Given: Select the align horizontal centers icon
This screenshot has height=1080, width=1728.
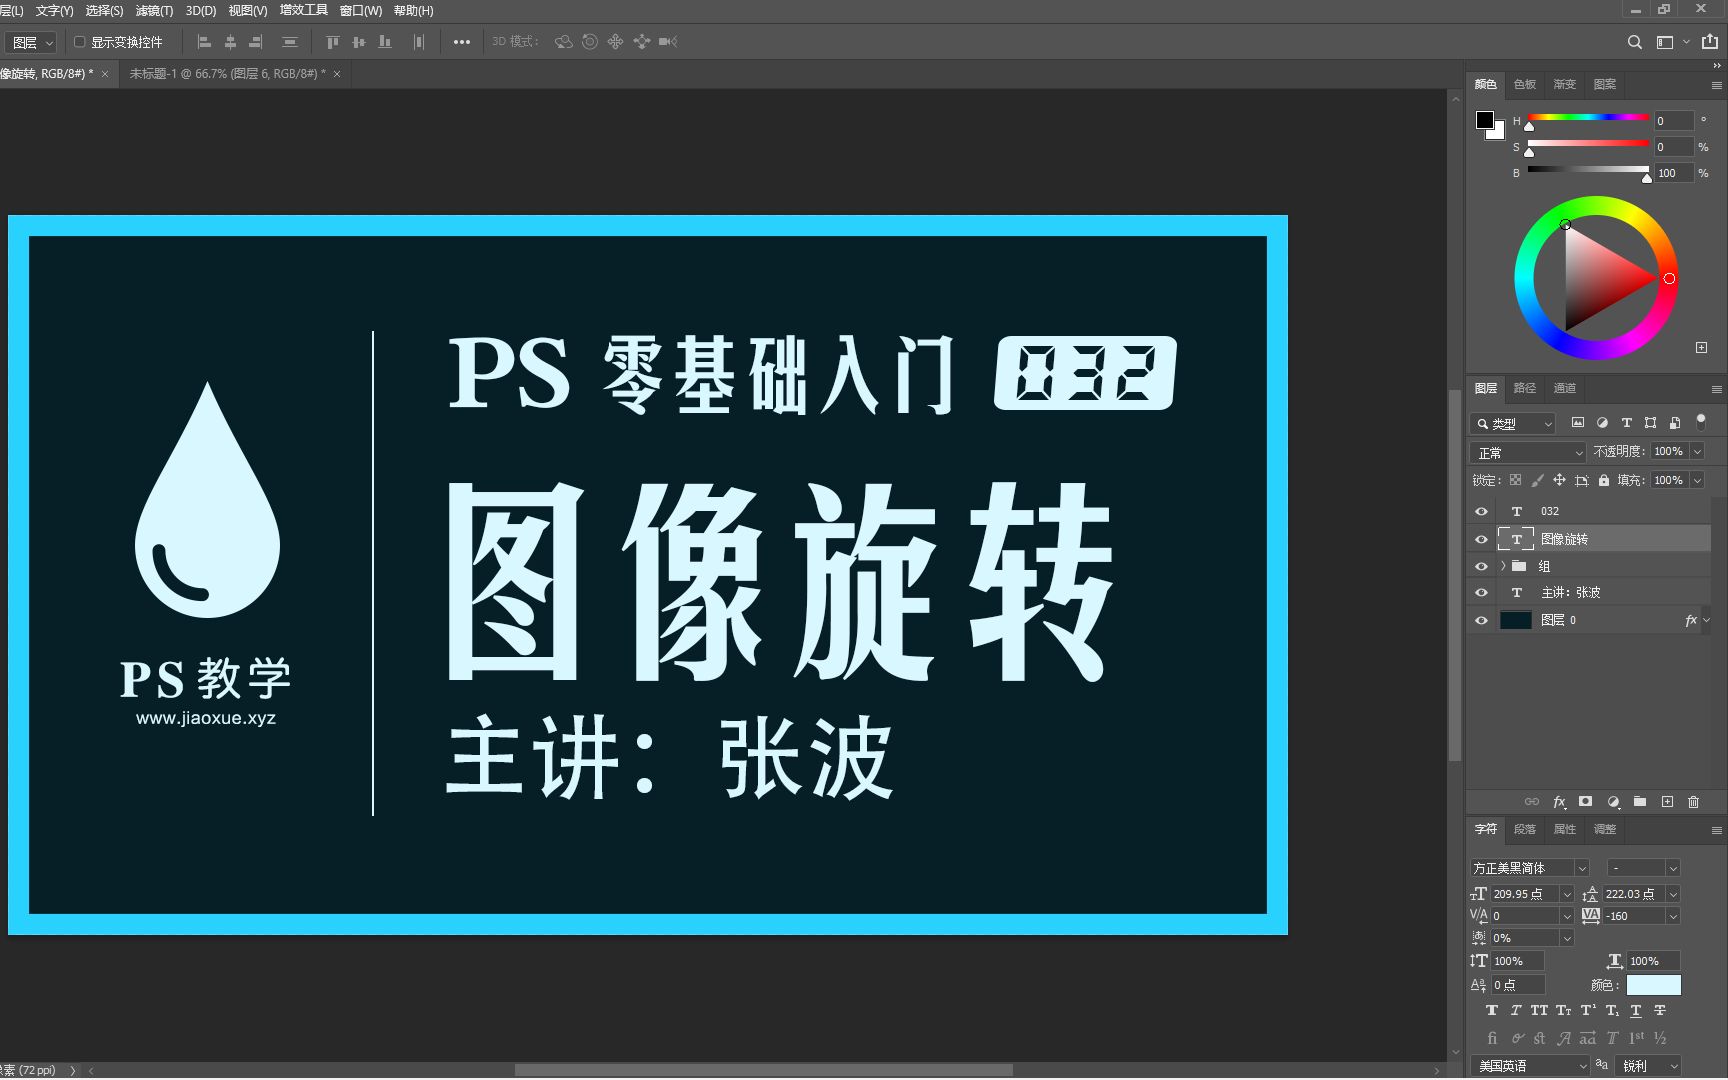Looking at the screenshot, I should 230,41.
